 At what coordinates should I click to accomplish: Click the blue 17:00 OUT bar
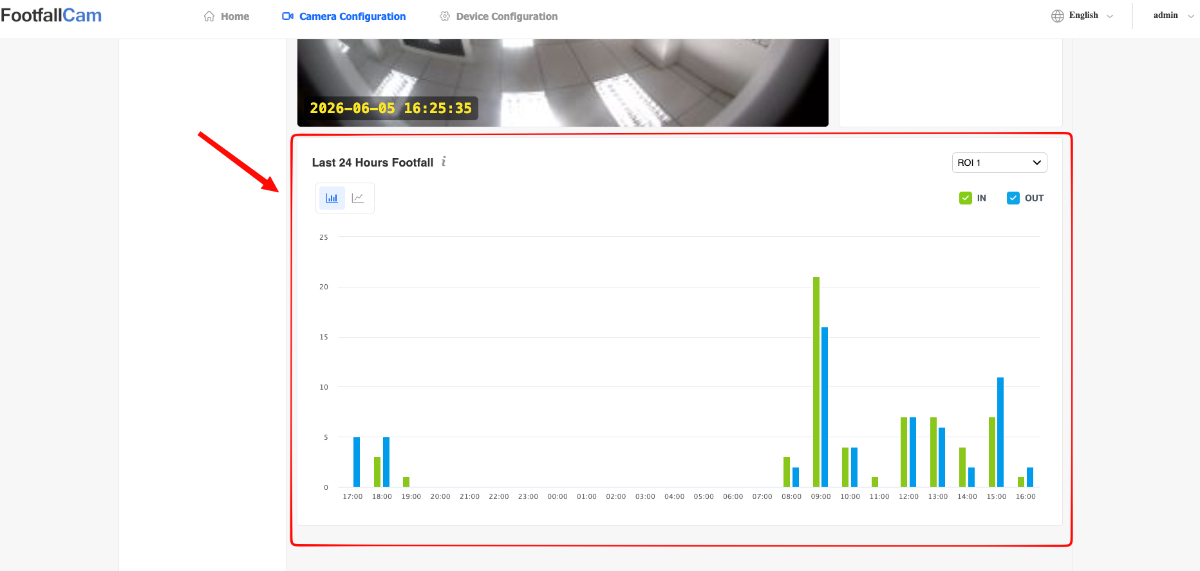tap(356, 462)
